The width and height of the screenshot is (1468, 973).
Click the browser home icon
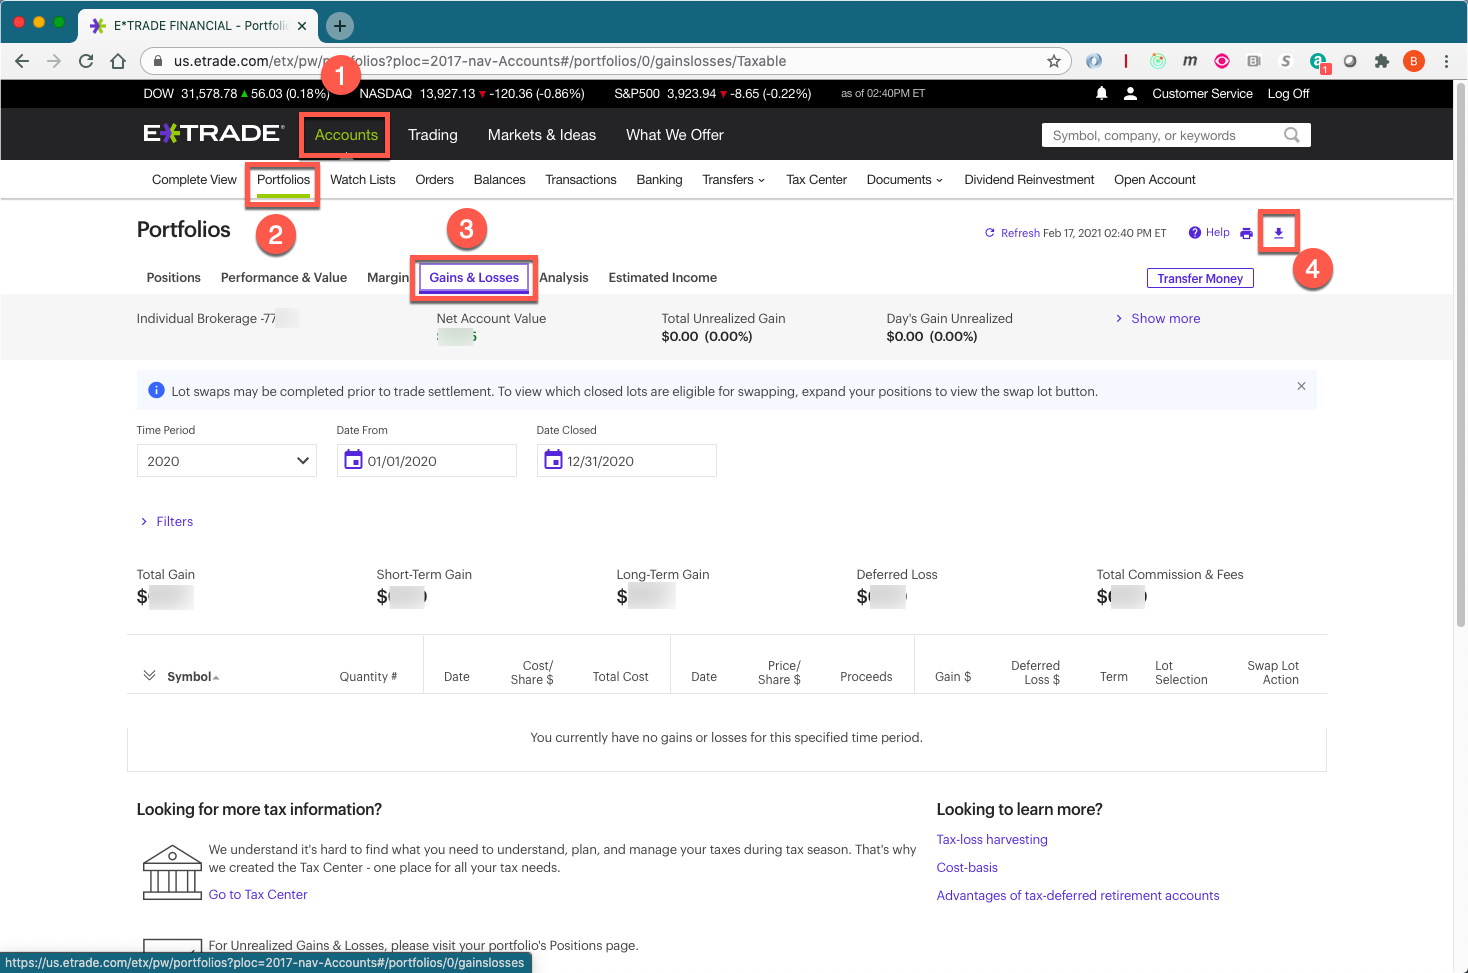[118, 61]
